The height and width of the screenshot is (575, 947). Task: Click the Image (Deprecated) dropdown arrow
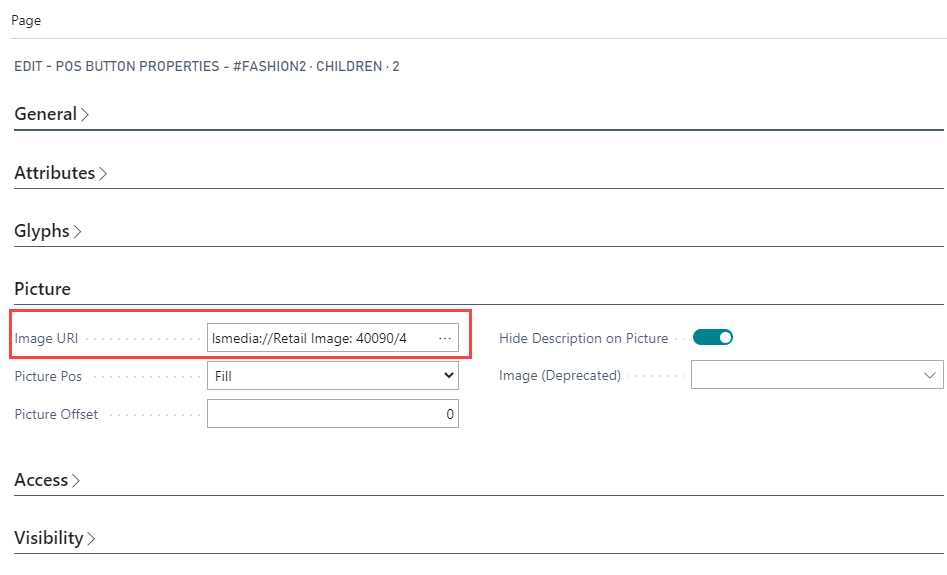tap(928, 376)
